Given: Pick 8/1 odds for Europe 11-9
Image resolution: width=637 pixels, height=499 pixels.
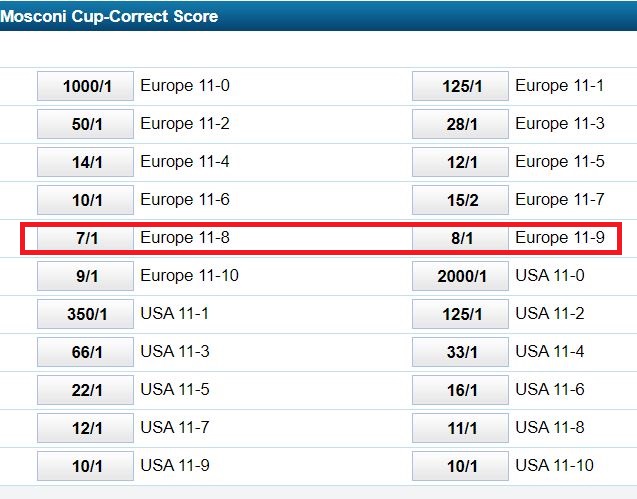Looking at the screenshot, I should coord(461,238).
